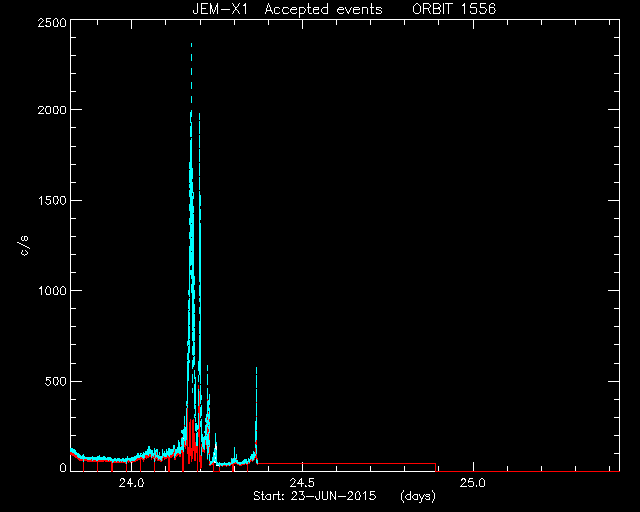Click the y-axis label '0'
This screenshot has height=512, width=640.
[63, 467]
